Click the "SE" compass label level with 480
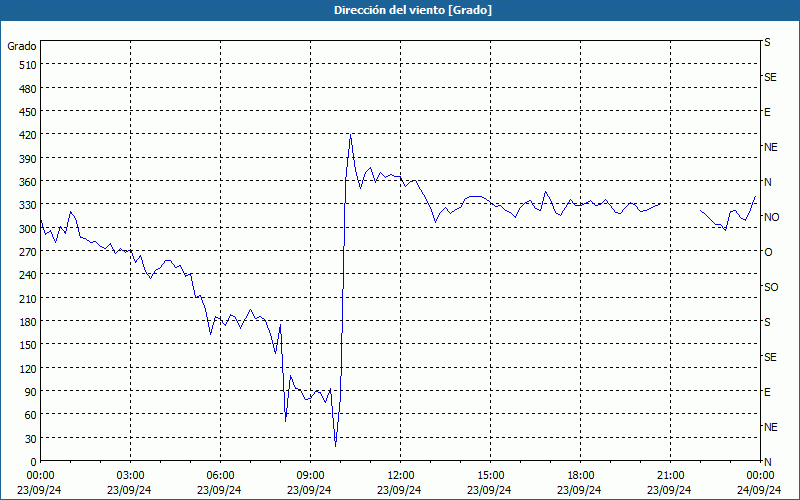Screen dimensions: 800x500 [770, 77]
